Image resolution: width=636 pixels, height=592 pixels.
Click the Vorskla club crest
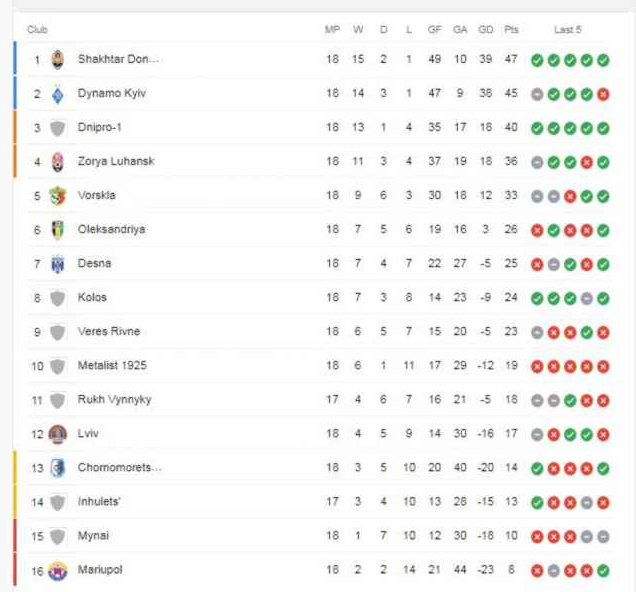click(x=58, y=196)
